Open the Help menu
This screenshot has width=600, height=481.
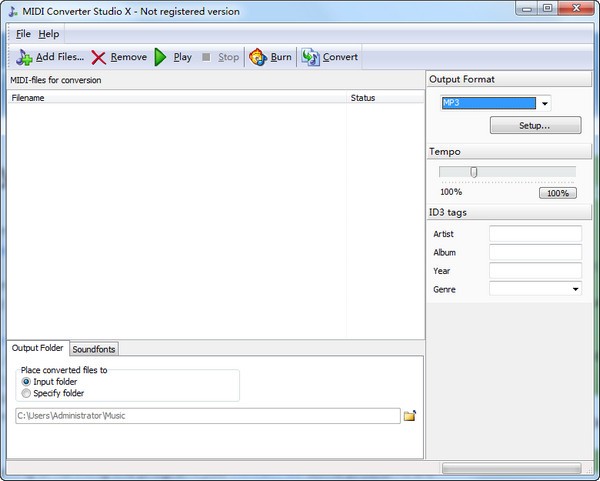48,34
